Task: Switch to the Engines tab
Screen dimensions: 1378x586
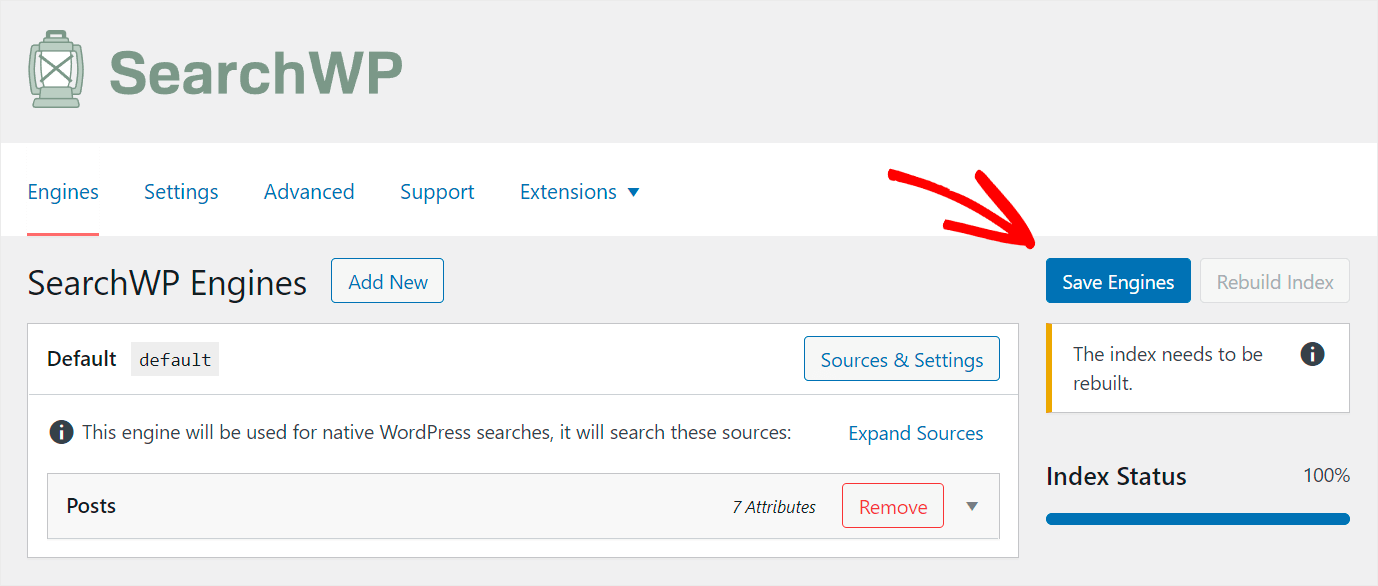Action: point(63,191)
